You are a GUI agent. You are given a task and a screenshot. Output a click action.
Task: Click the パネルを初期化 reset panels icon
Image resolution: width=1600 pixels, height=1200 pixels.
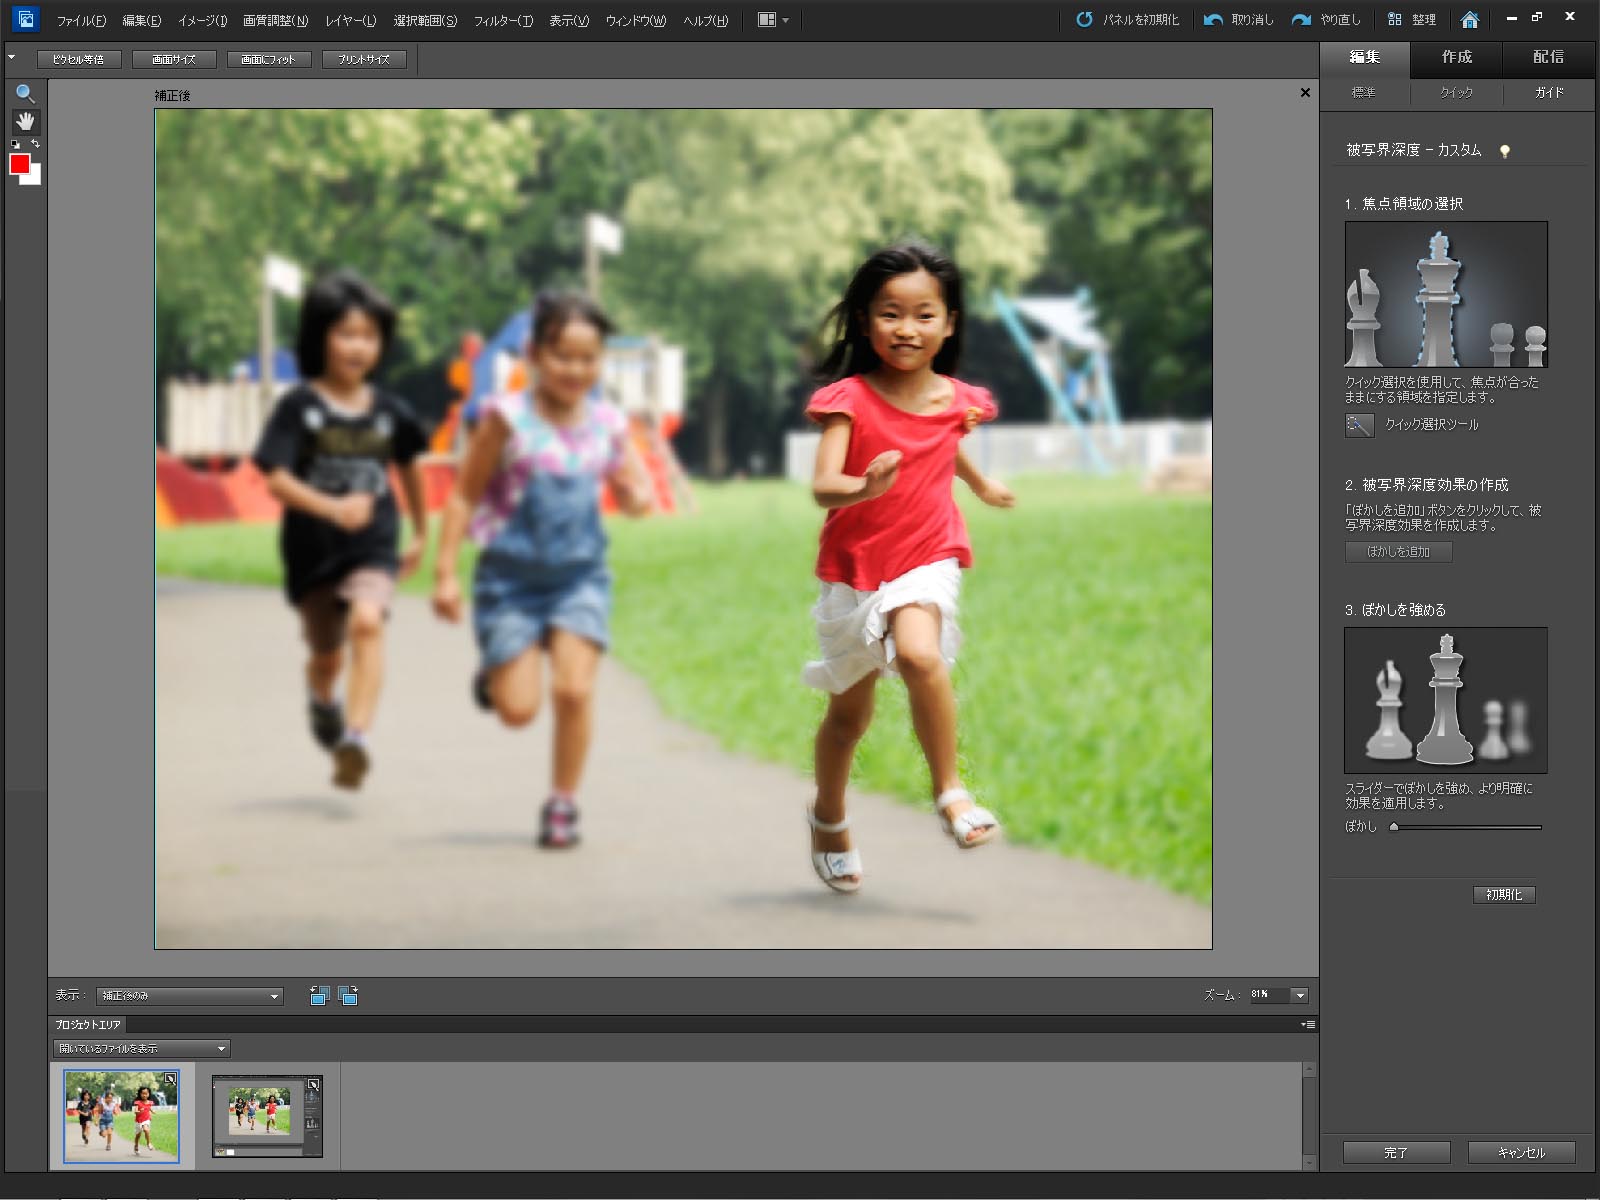click(1084, 20)
